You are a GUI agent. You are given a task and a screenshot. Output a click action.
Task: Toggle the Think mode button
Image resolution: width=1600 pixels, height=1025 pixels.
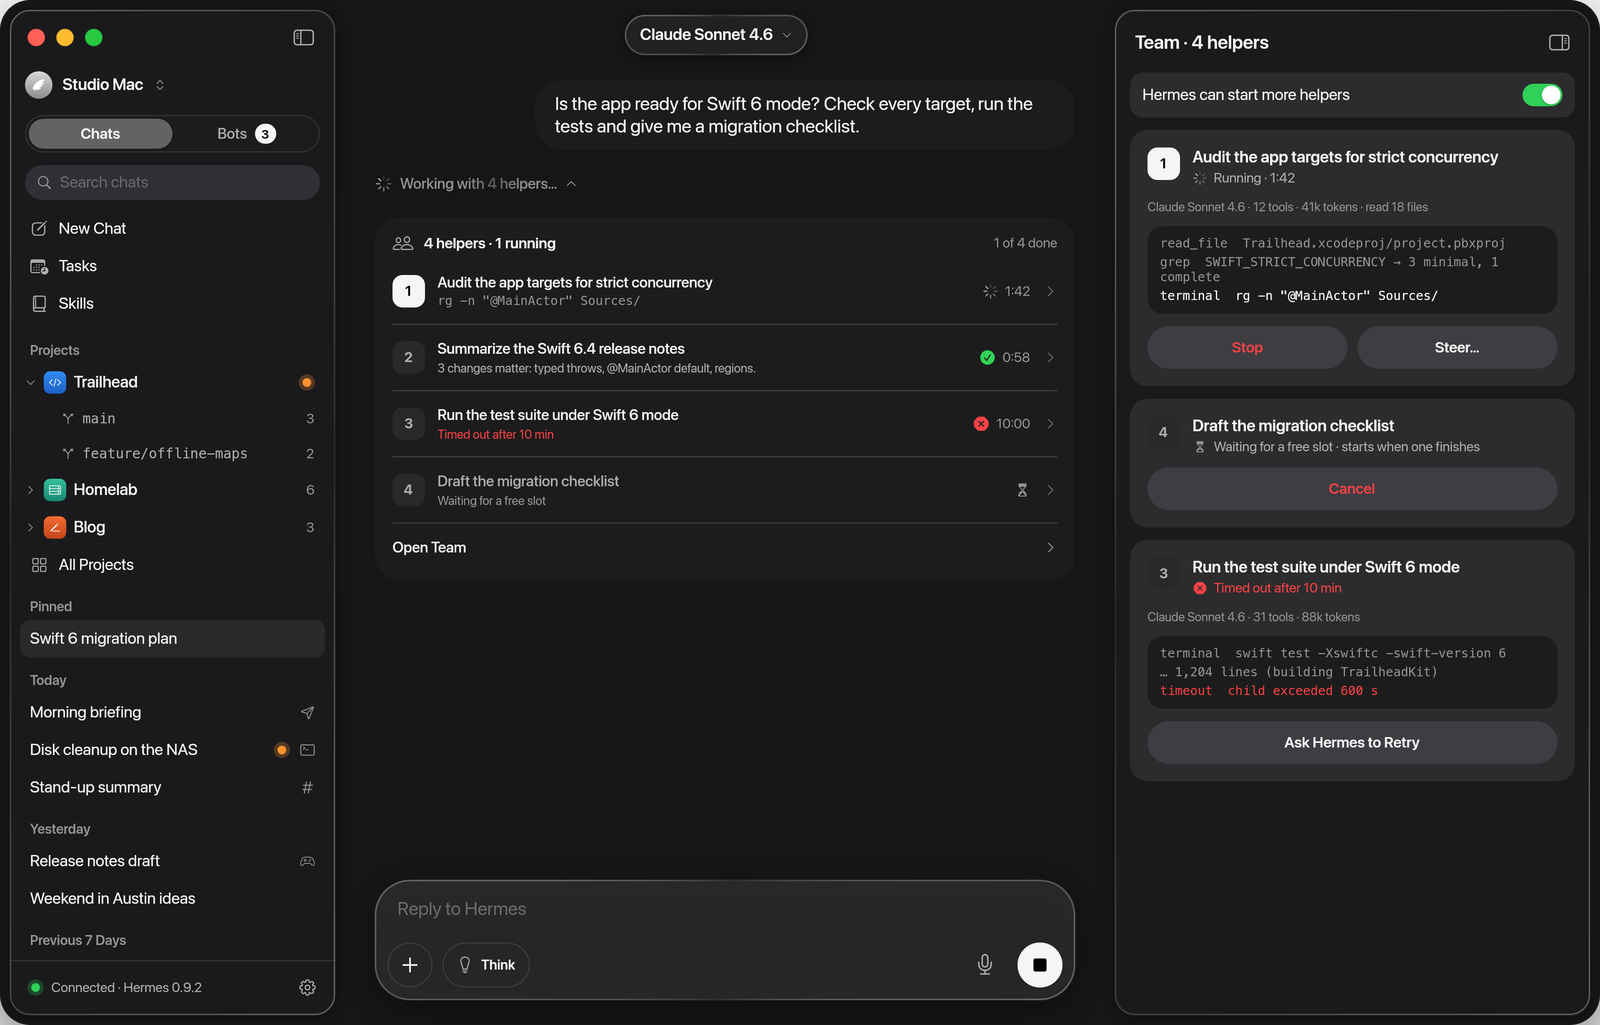pyautogui.click(x=486, y=965)
